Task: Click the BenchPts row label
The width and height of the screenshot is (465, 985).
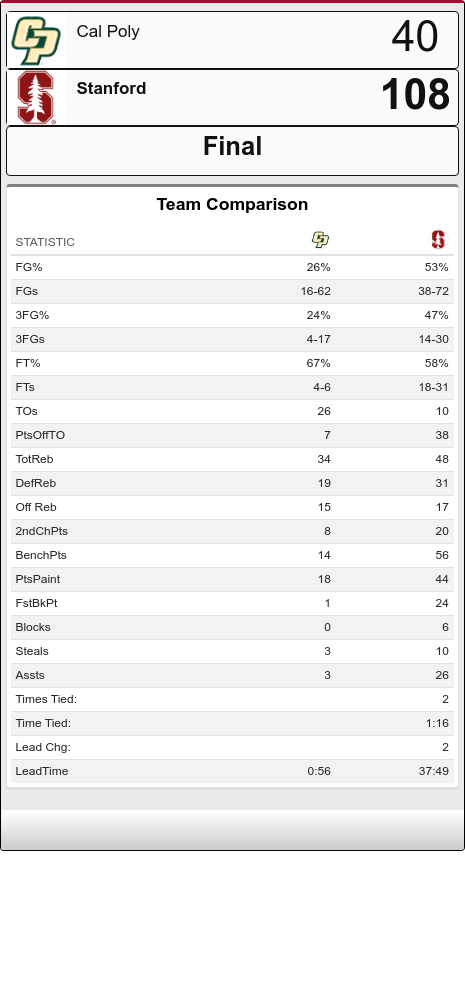Action: [41, 555]
